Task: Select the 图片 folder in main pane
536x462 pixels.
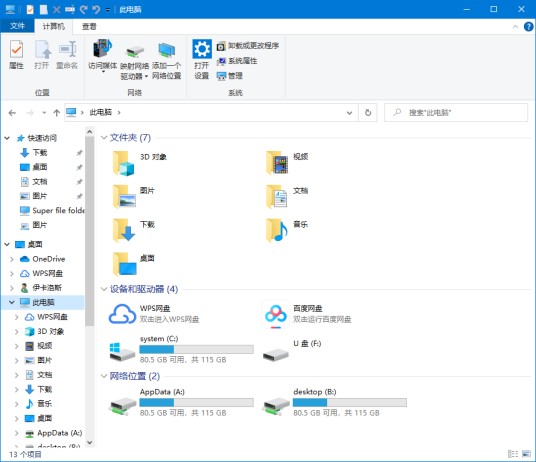Action: (134, 196)
